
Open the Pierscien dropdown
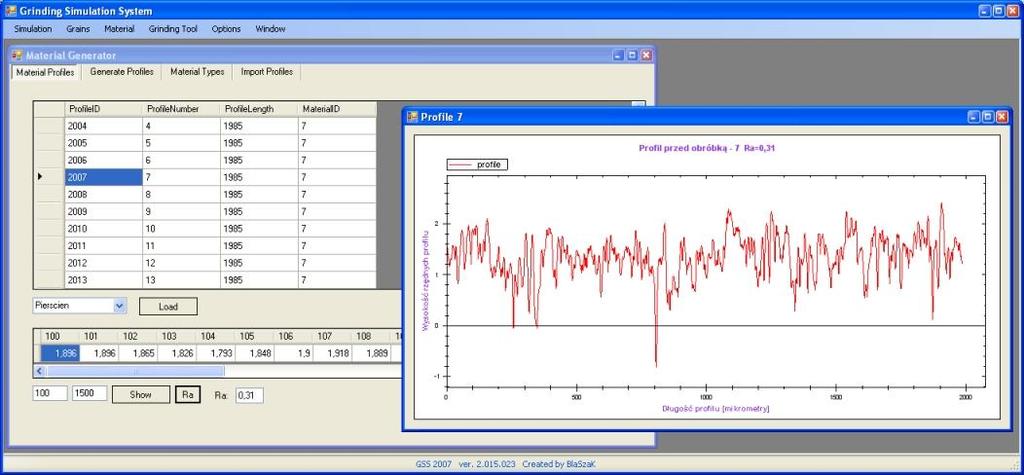119,305
